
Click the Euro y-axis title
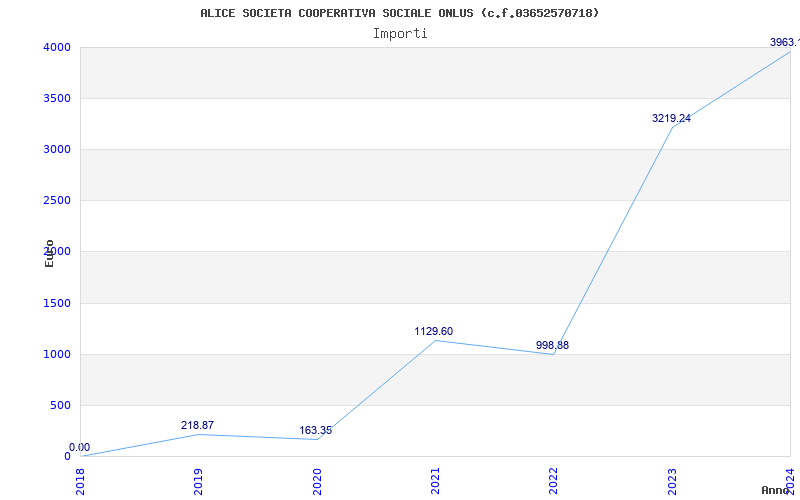point(49,253)
